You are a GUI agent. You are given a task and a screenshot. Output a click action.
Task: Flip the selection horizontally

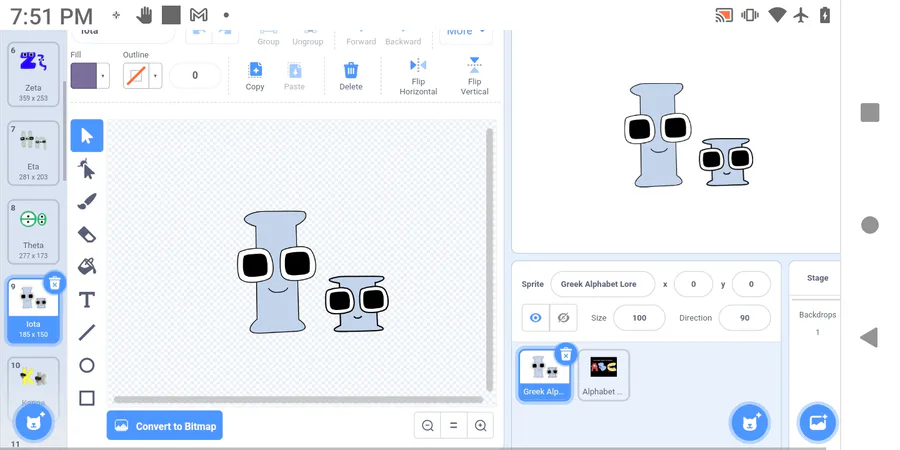pos(418,76)
